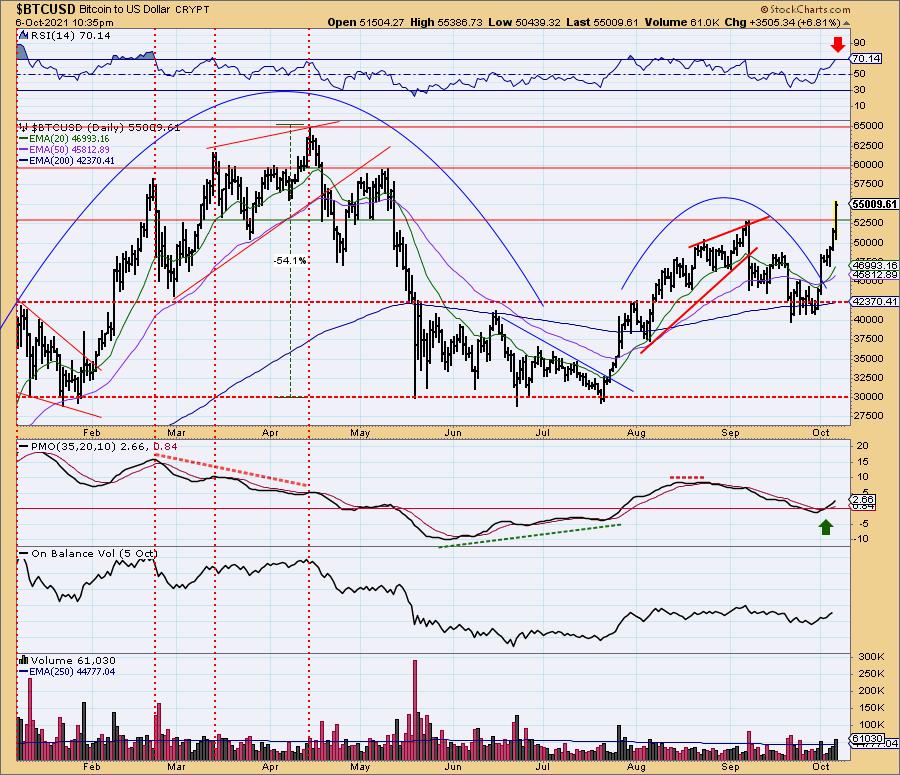Click the OHLC bars icon before $BTCUSD (Daily)
Image resolution: width=900 pixels, height=775 pixels.
(x=24, y=127)
